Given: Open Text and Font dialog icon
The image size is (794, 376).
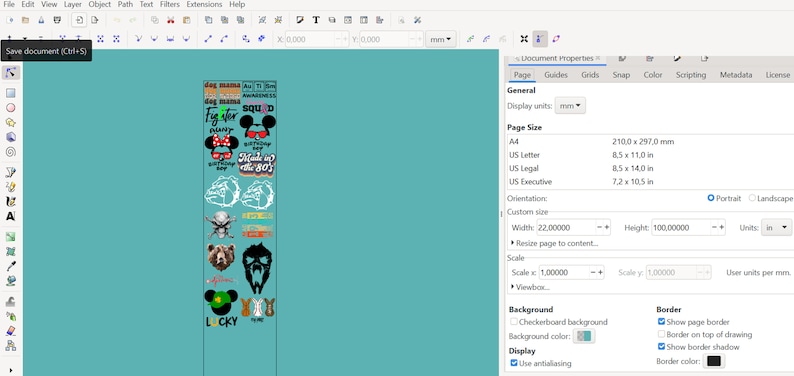Looking at the screenshot, I should point(316,20).
